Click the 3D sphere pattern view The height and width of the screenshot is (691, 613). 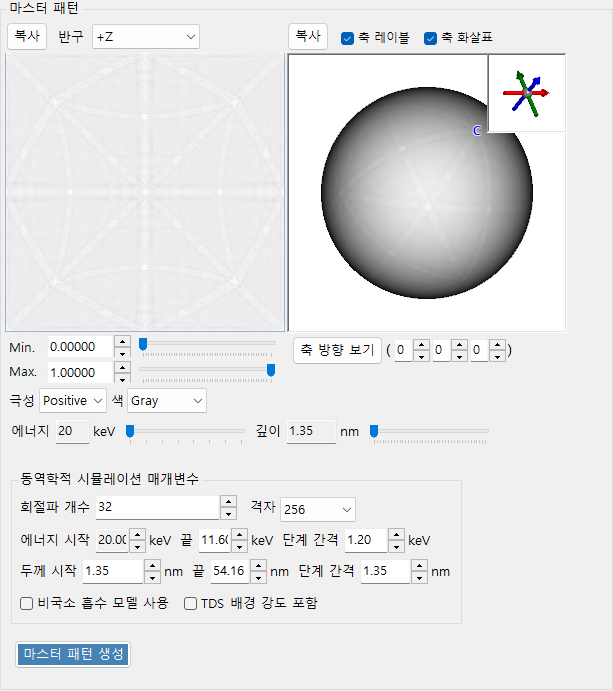coord(427,193)
